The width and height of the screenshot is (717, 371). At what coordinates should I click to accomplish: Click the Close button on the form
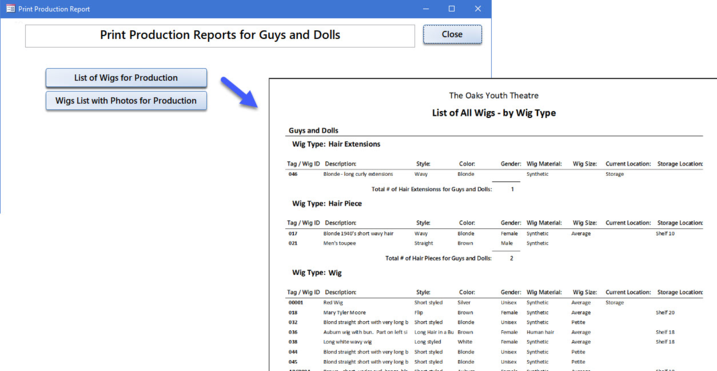tap(452, 34)
